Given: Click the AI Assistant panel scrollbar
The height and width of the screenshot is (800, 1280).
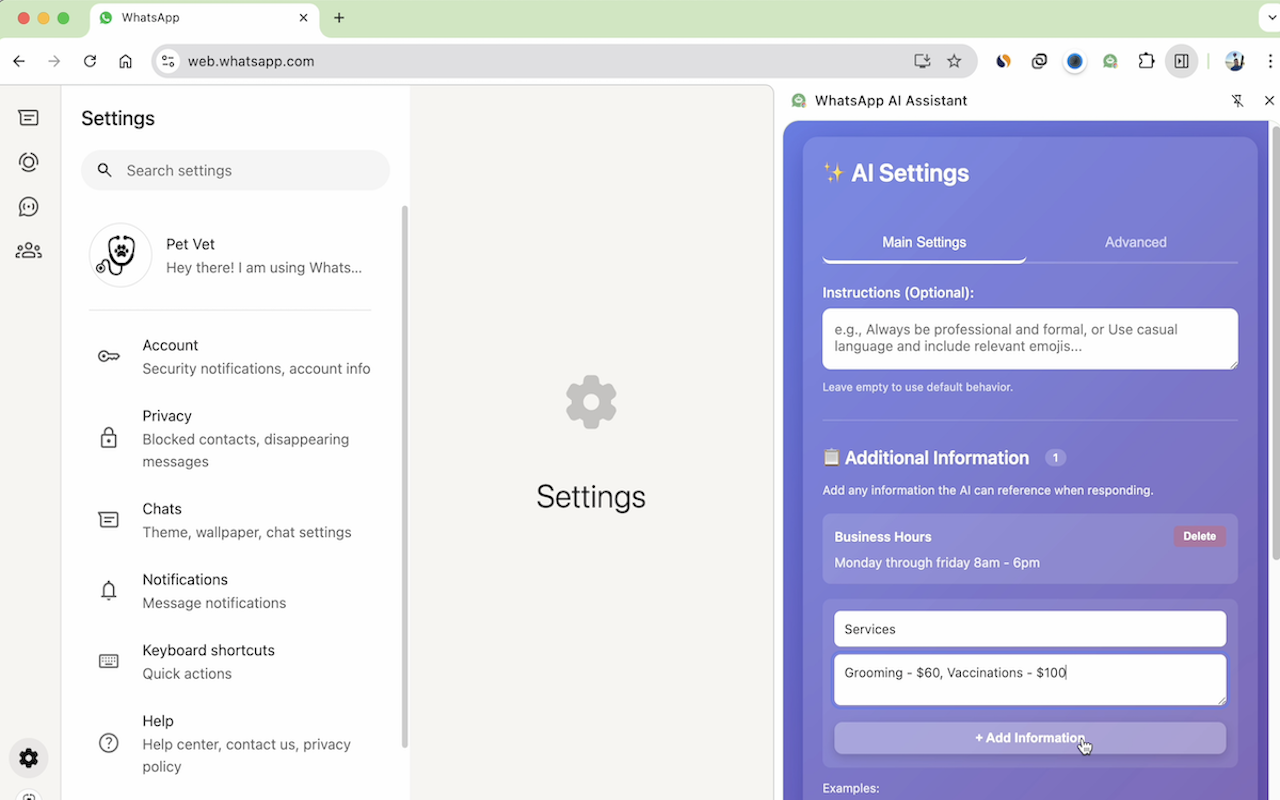Looking at the screenshot, I should [x=1275, y=342].
